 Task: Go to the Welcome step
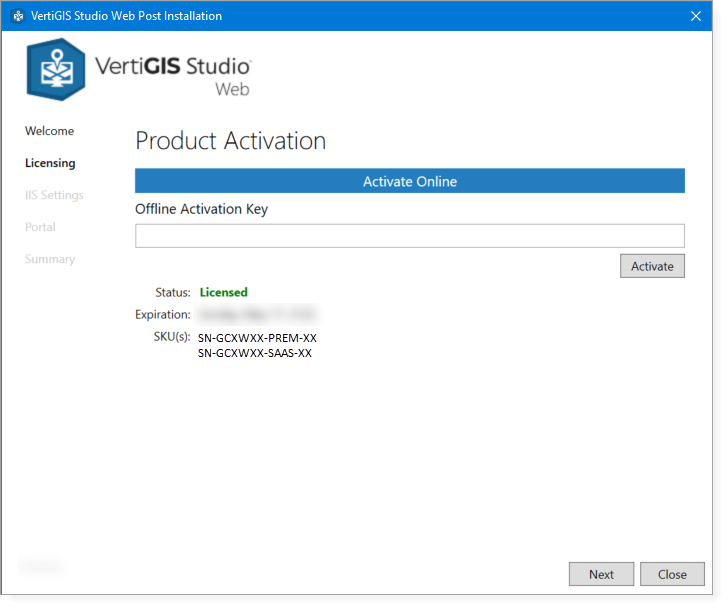(x=49, y=131)
